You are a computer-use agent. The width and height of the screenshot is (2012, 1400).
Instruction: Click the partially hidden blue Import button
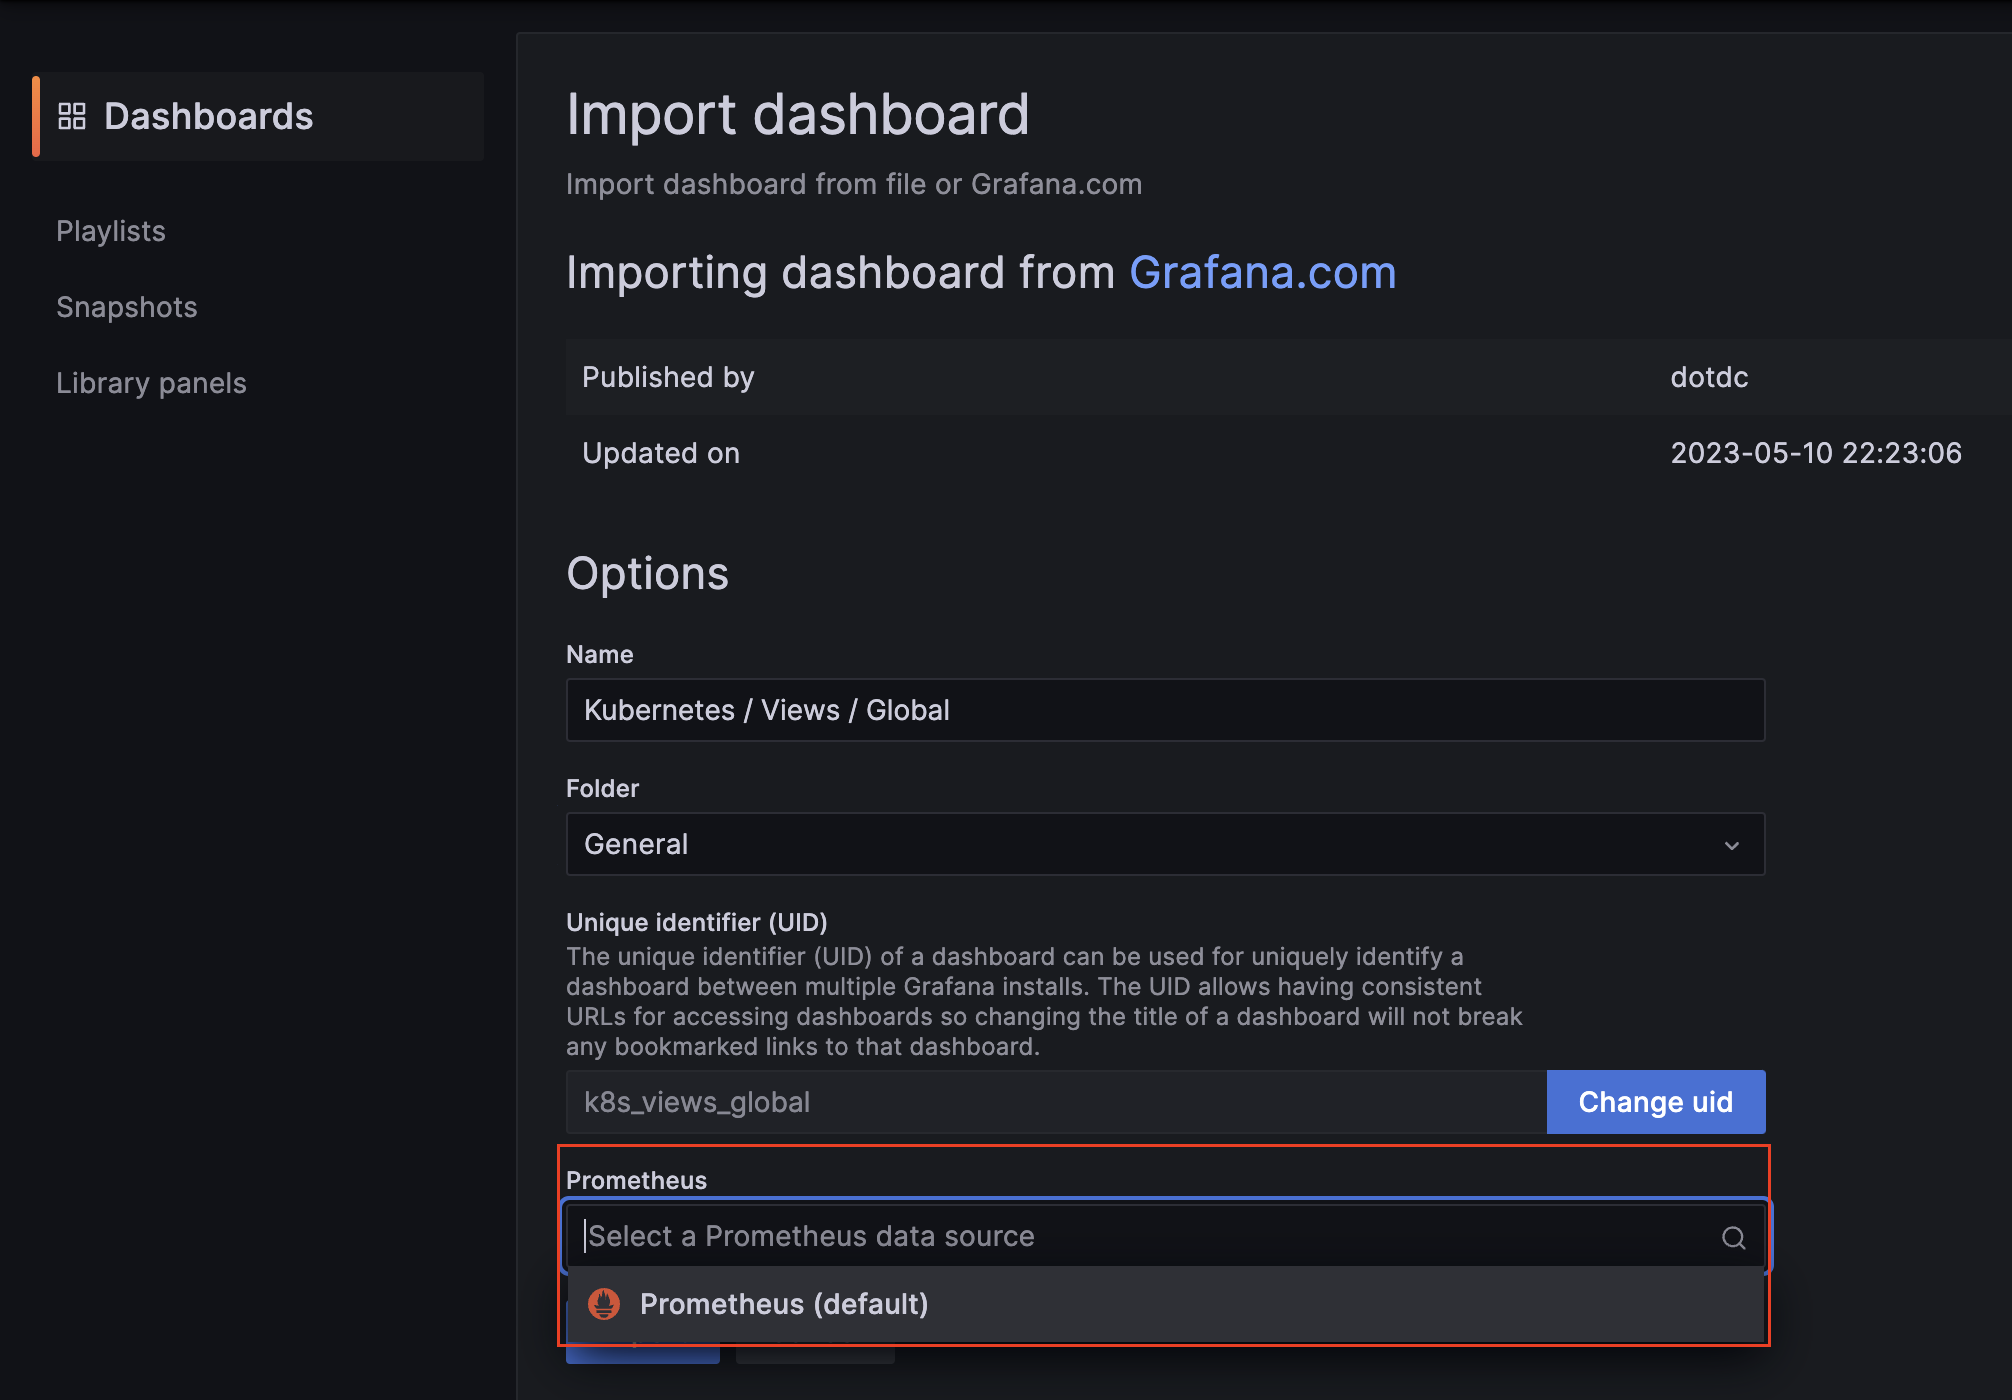642,1355
